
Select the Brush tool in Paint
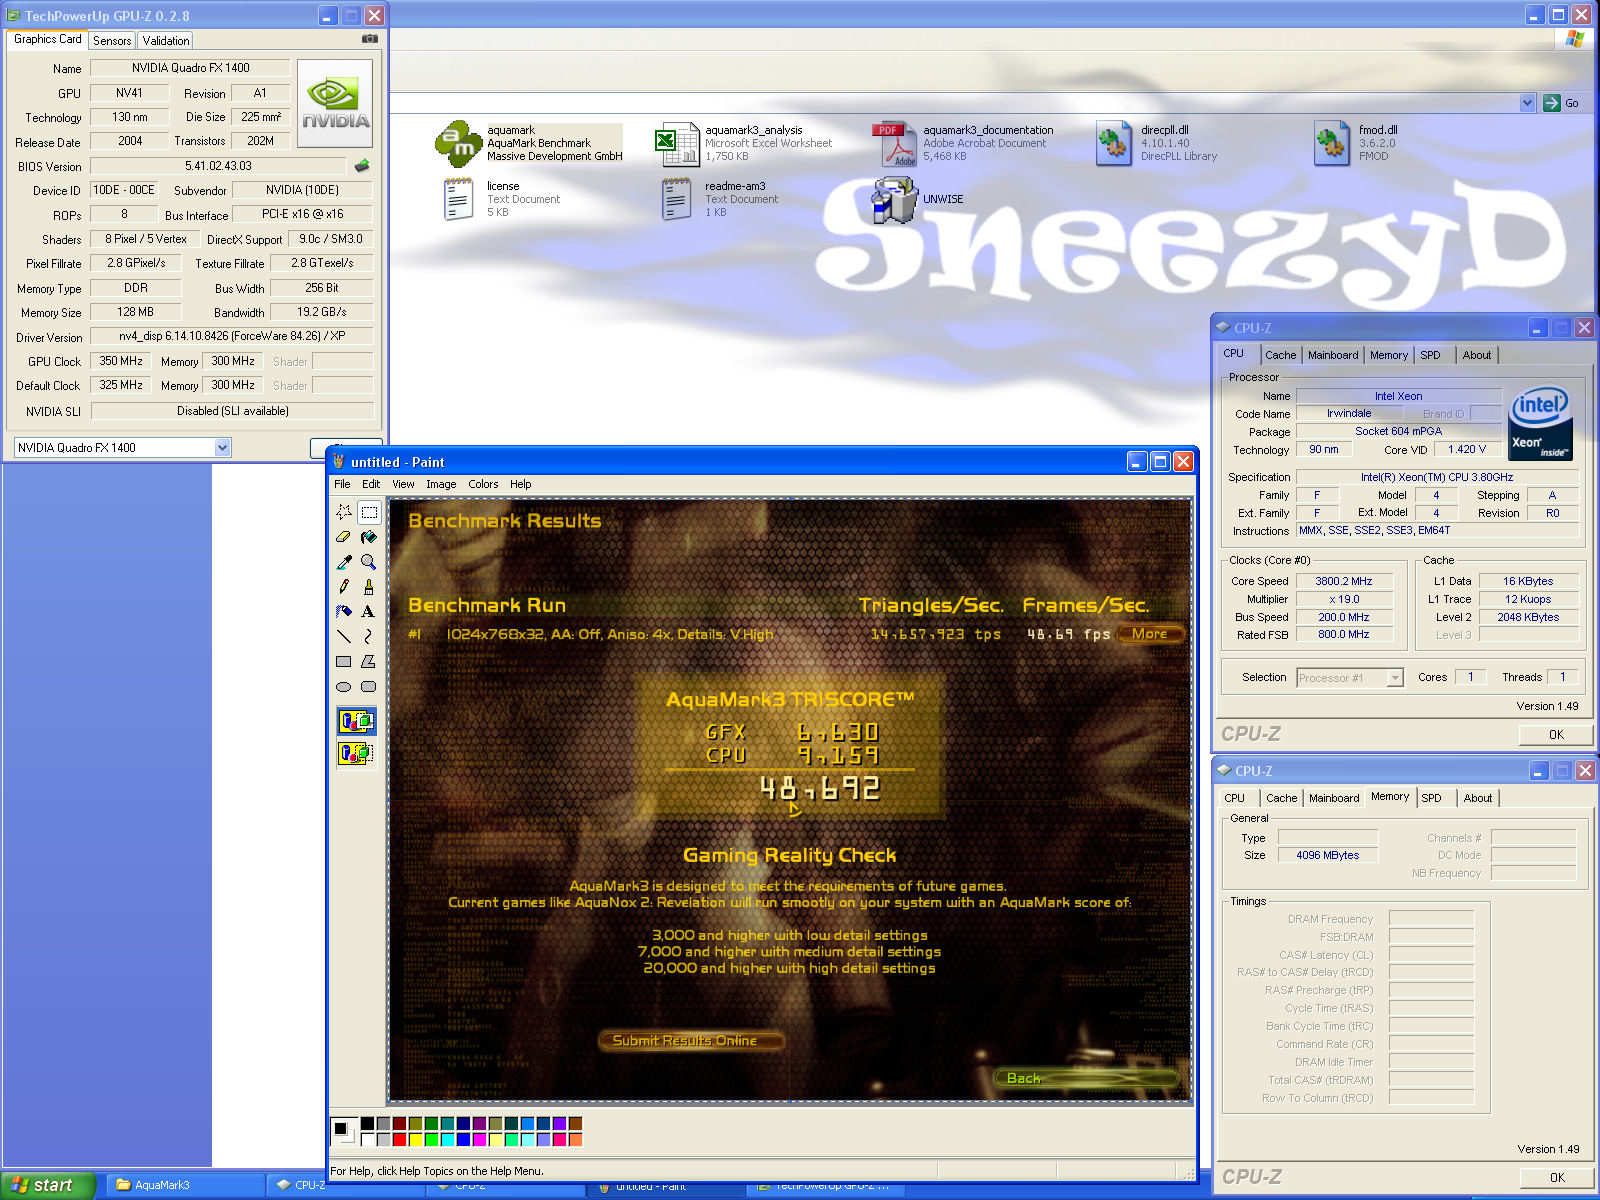tap(369, 586)
